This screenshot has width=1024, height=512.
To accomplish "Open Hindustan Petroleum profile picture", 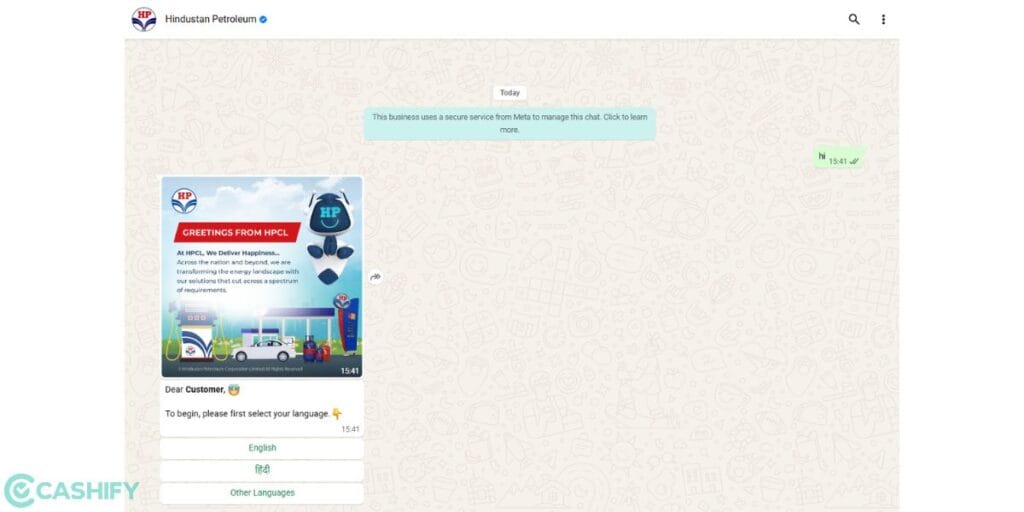I will click(144, 20).
